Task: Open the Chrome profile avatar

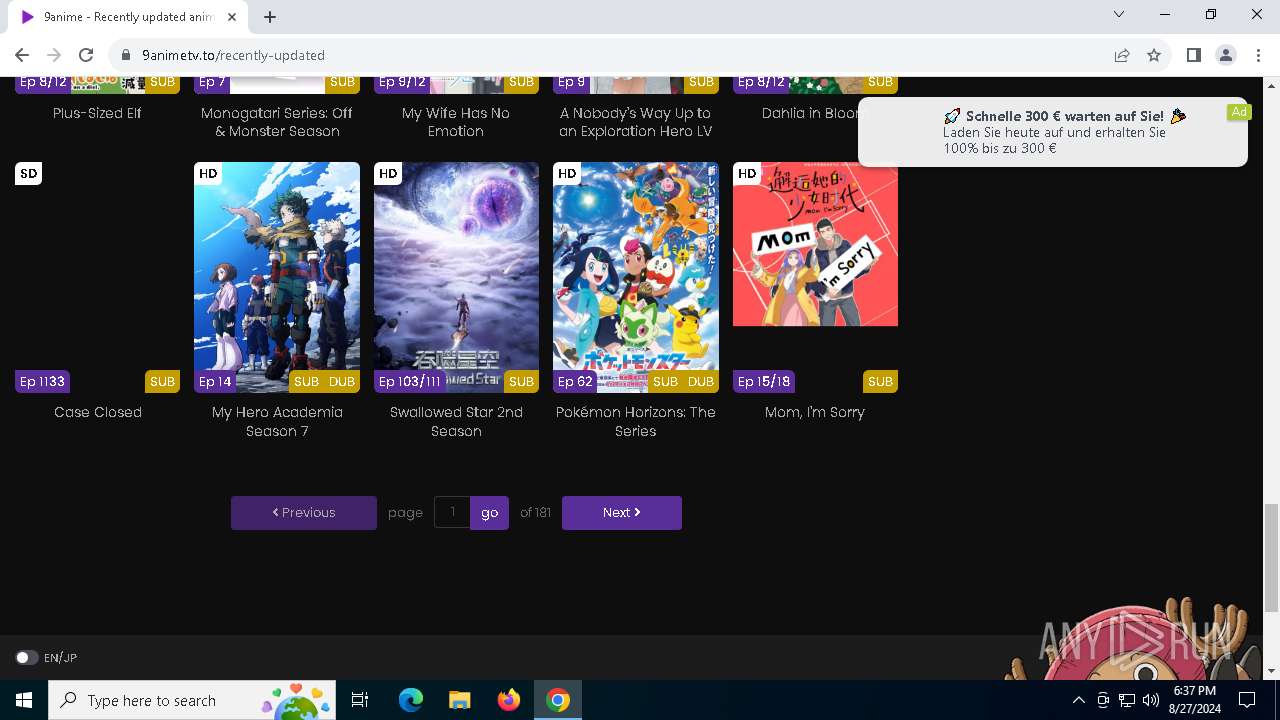Action: coord(1226,55)
